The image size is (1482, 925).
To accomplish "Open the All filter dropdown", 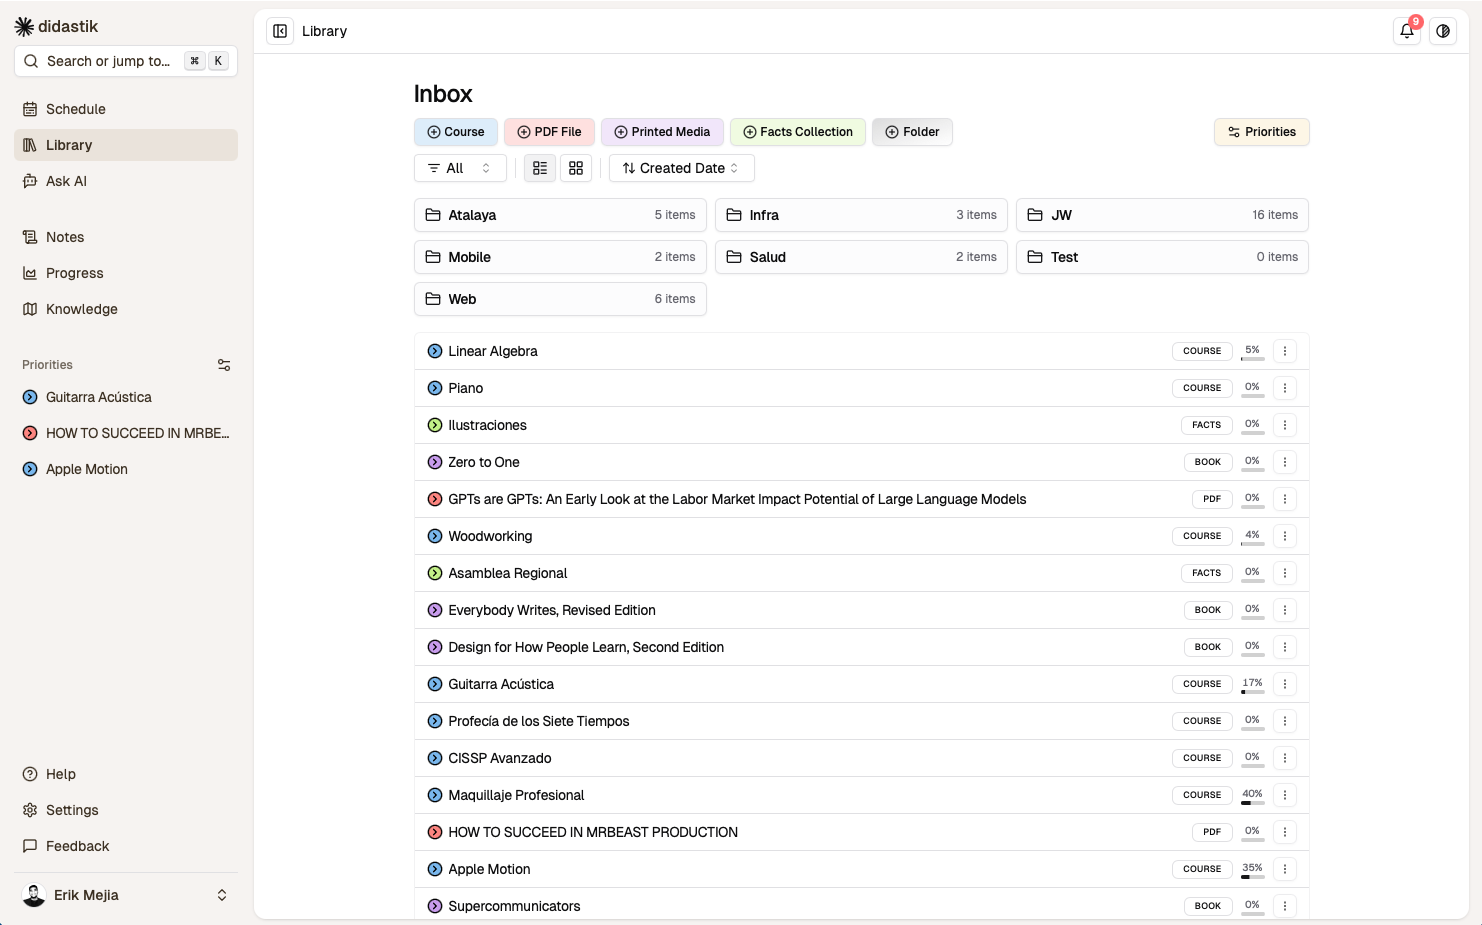I will pyautogui.click(x=460, y=168).
